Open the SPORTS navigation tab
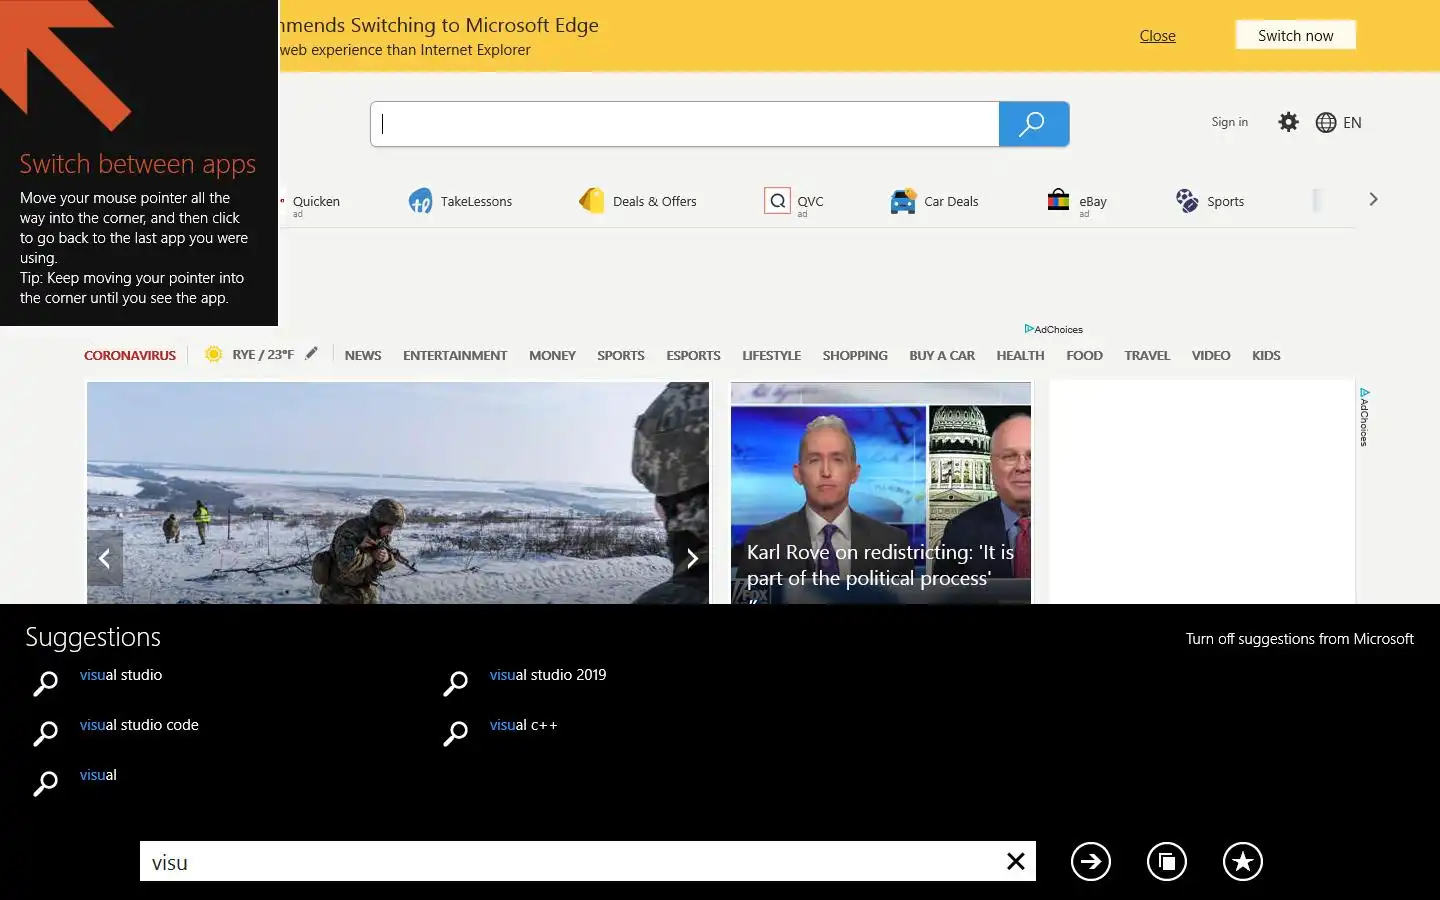The width and height of the screenshot is (1440, 900). (620, 355)
